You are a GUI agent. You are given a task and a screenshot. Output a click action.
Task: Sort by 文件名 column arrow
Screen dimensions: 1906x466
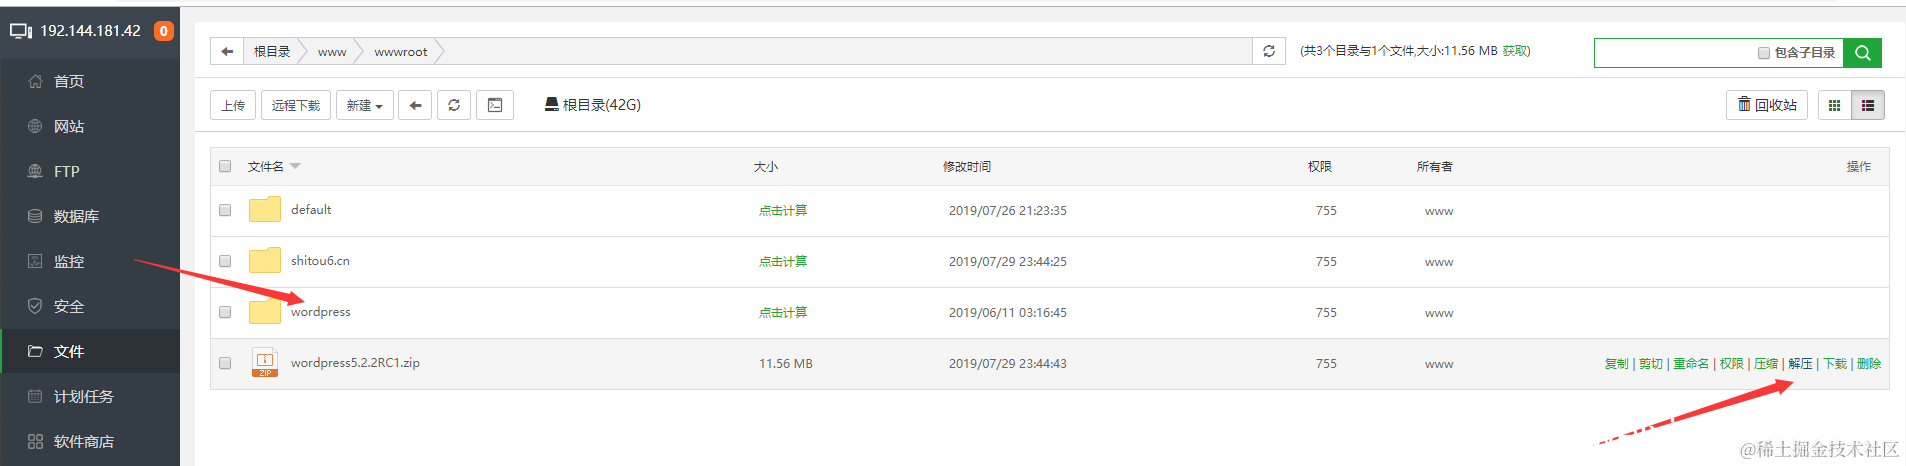coord(295,166)
